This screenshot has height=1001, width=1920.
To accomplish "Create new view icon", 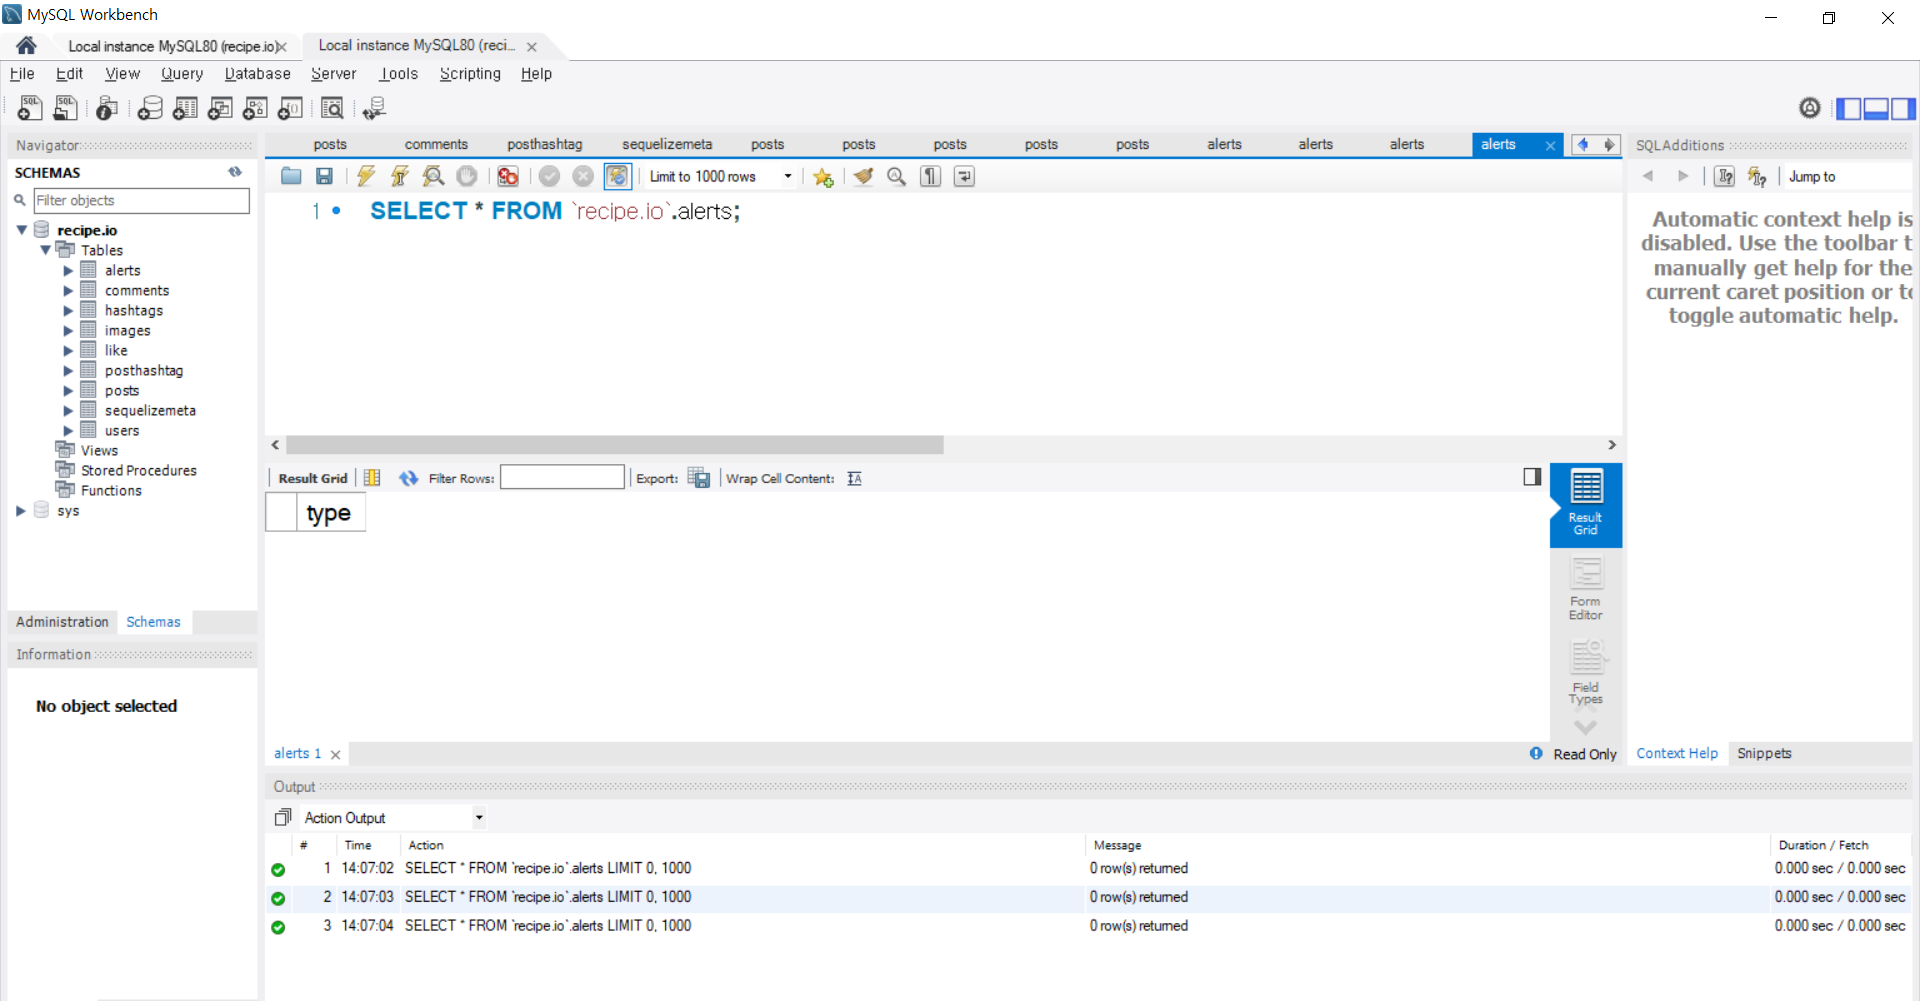I will (220, 108).
